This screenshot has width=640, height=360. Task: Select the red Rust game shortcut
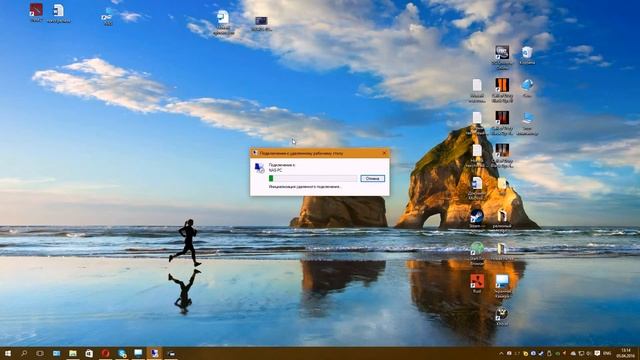477,283
